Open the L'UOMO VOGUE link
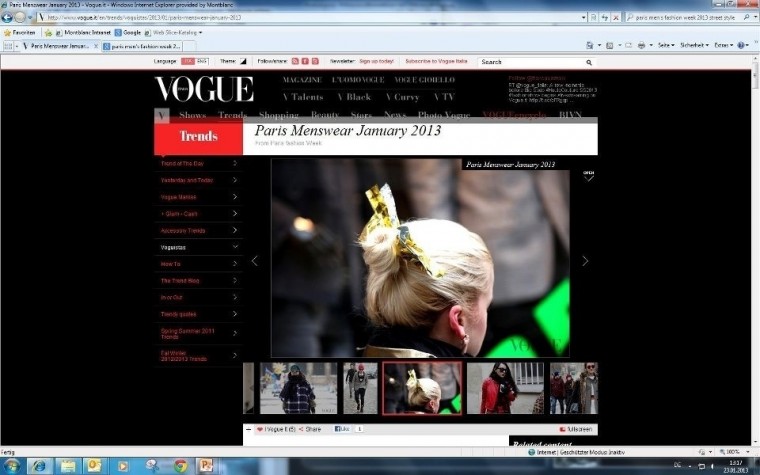760x475 pixels. 358,79
